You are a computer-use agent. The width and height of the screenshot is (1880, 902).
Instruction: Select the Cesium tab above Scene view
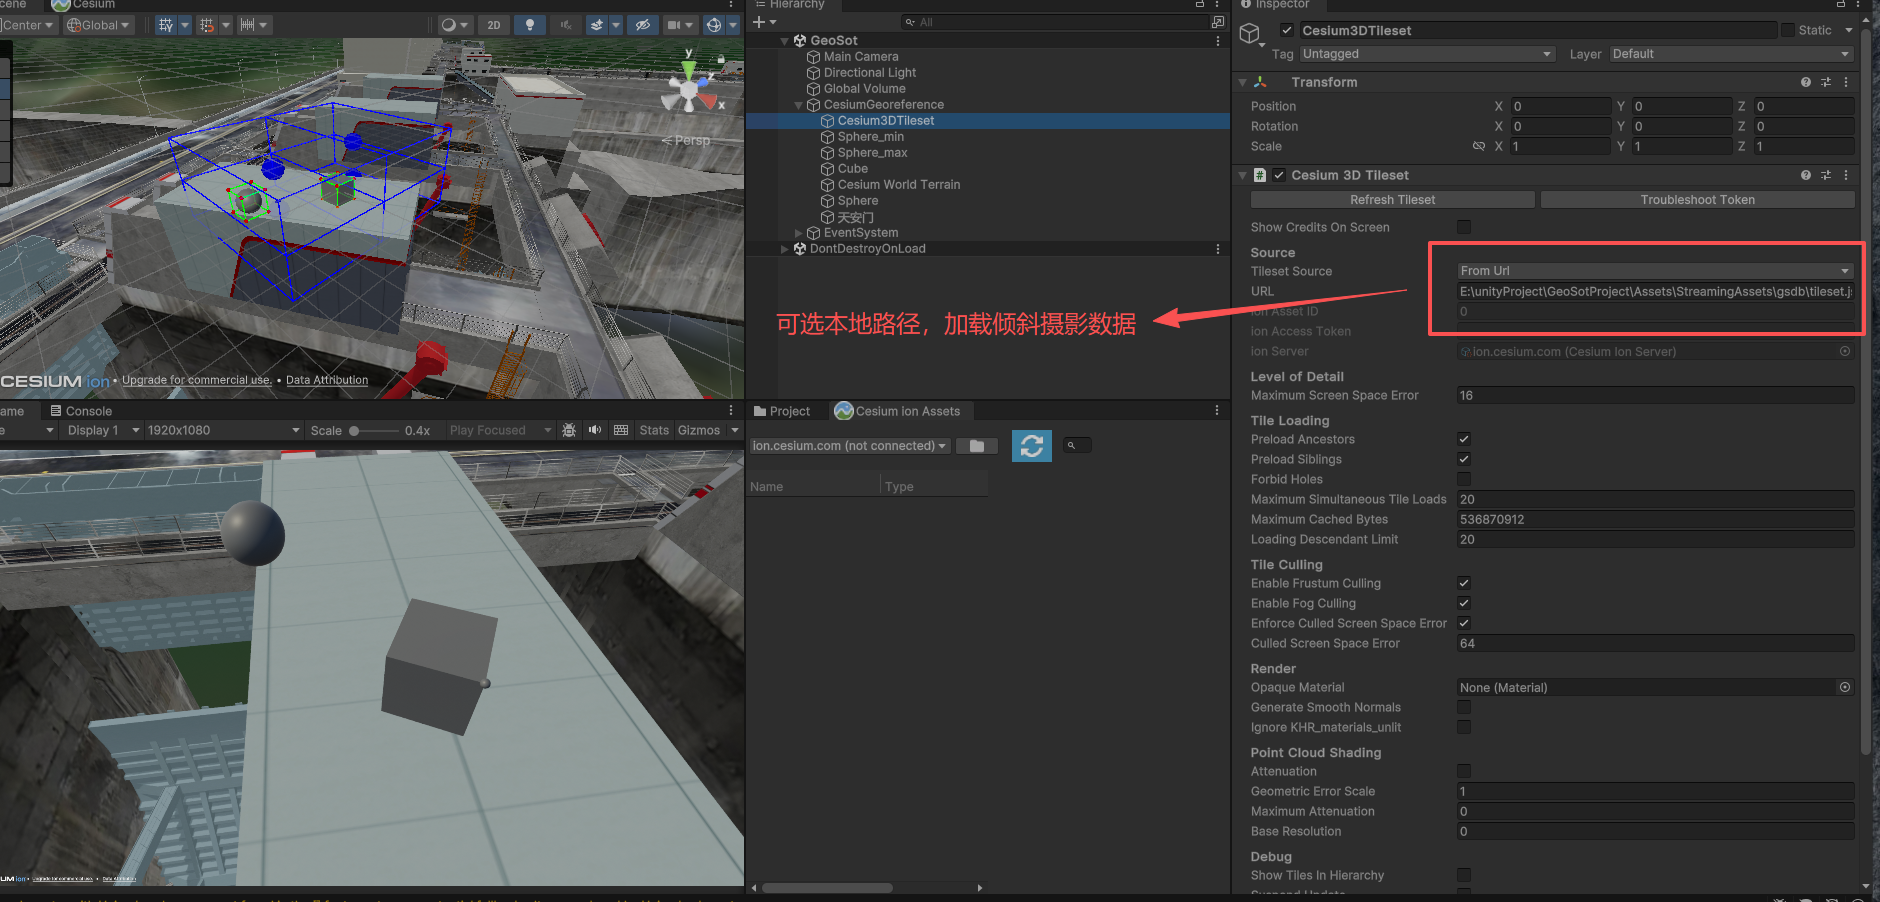(84, 5)
